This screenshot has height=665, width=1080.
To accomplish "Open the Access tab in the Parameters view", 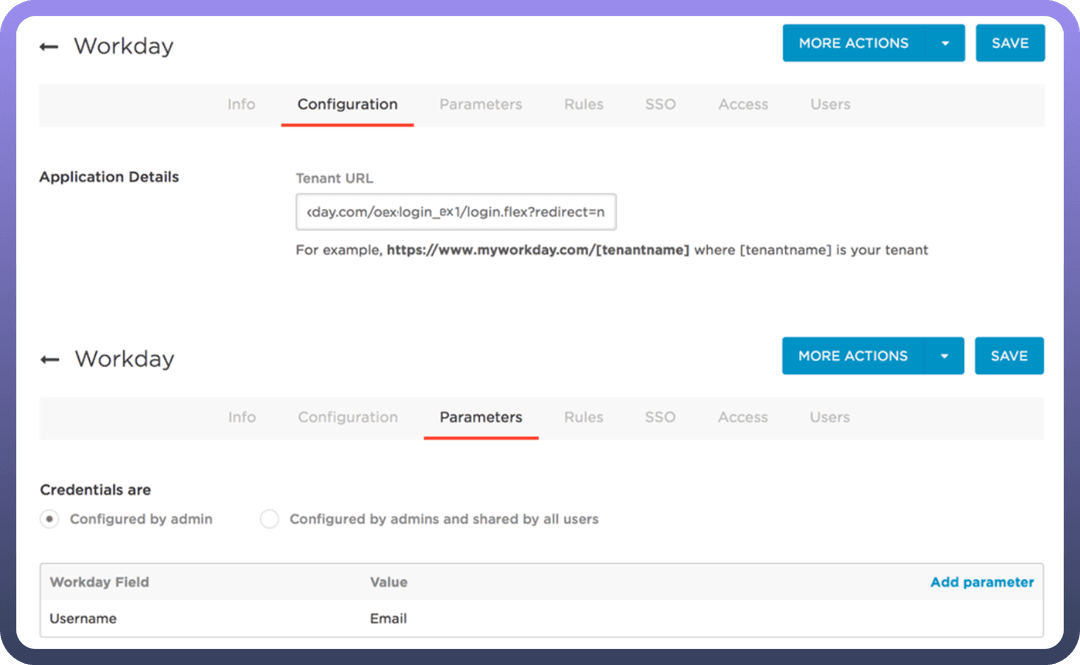I will [743, 417].
